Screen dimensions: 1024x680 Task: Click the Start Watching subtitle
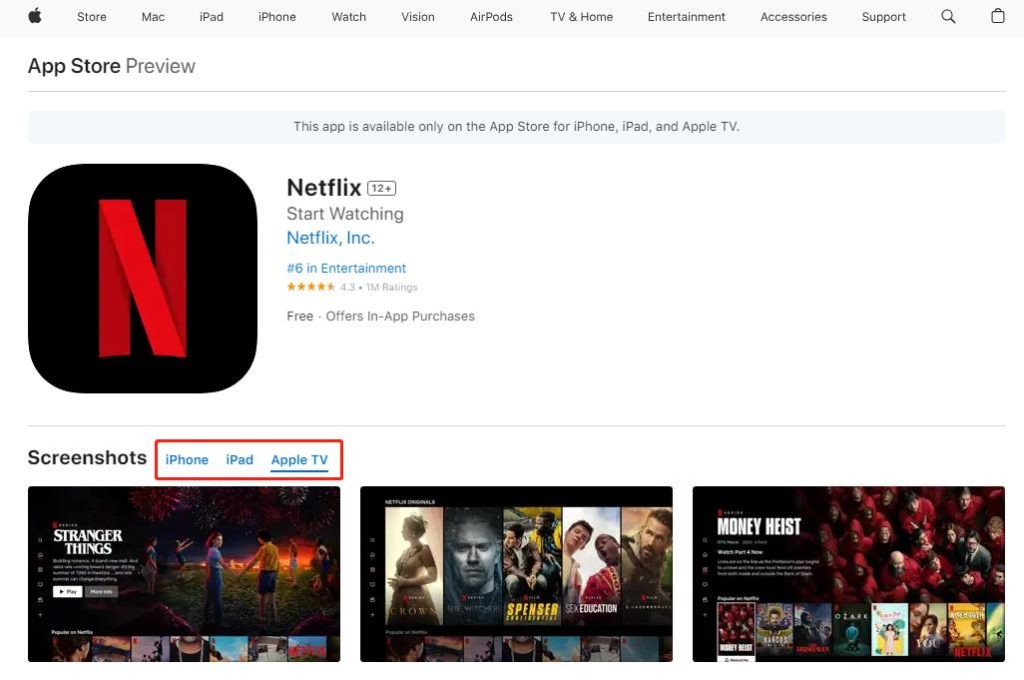[345, 214]
